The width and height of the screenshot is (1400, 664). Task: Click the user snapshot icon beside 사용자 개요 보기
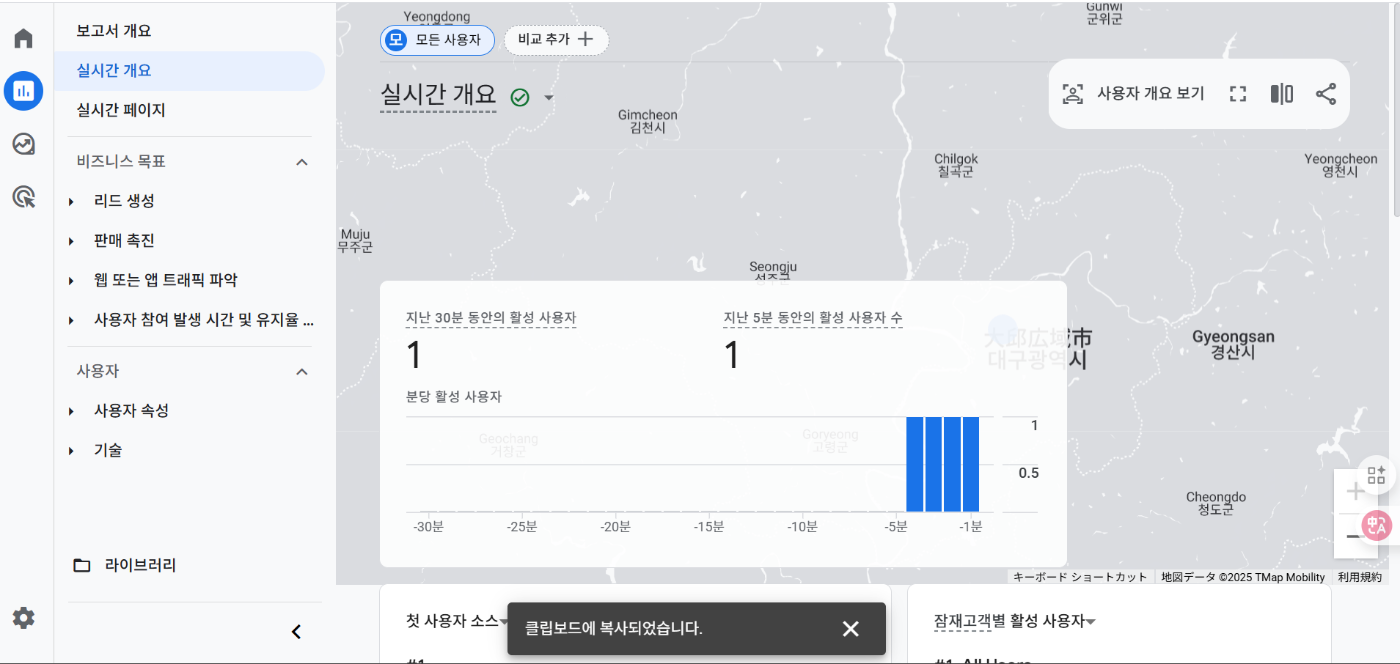1073,94
